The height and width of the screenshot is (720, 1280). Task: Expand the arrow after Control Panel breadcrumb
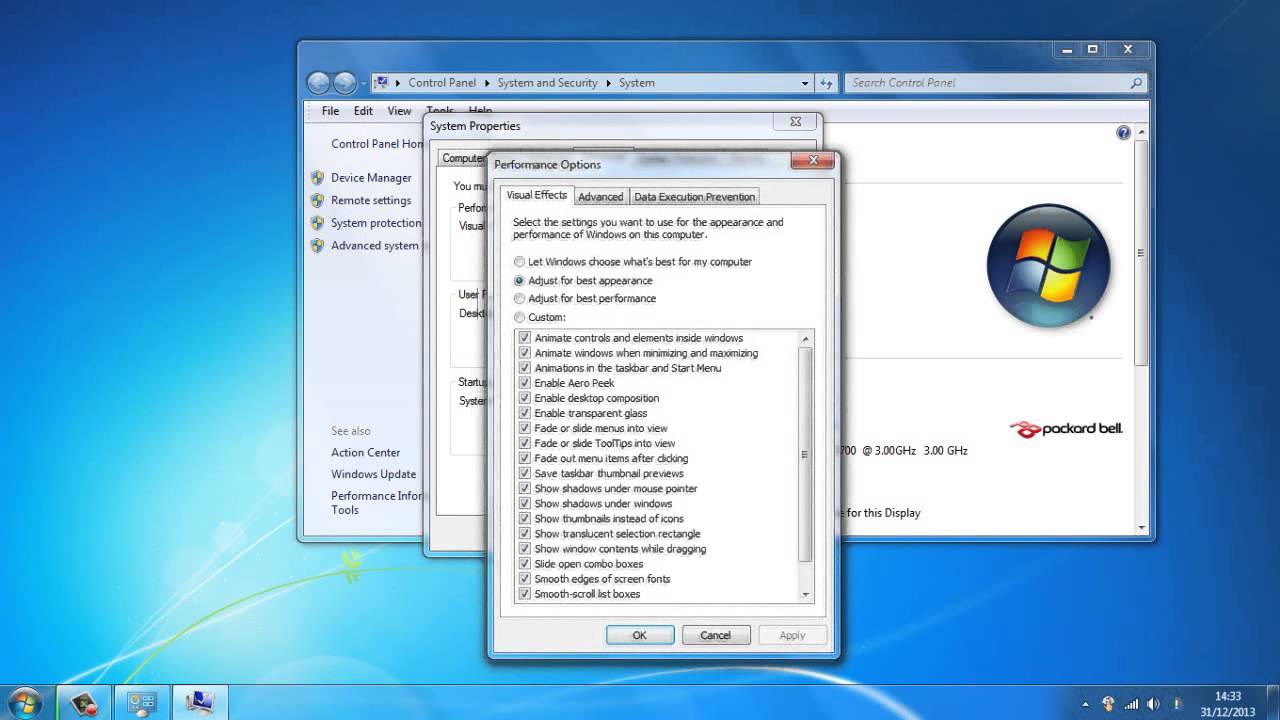pos(487,83)
